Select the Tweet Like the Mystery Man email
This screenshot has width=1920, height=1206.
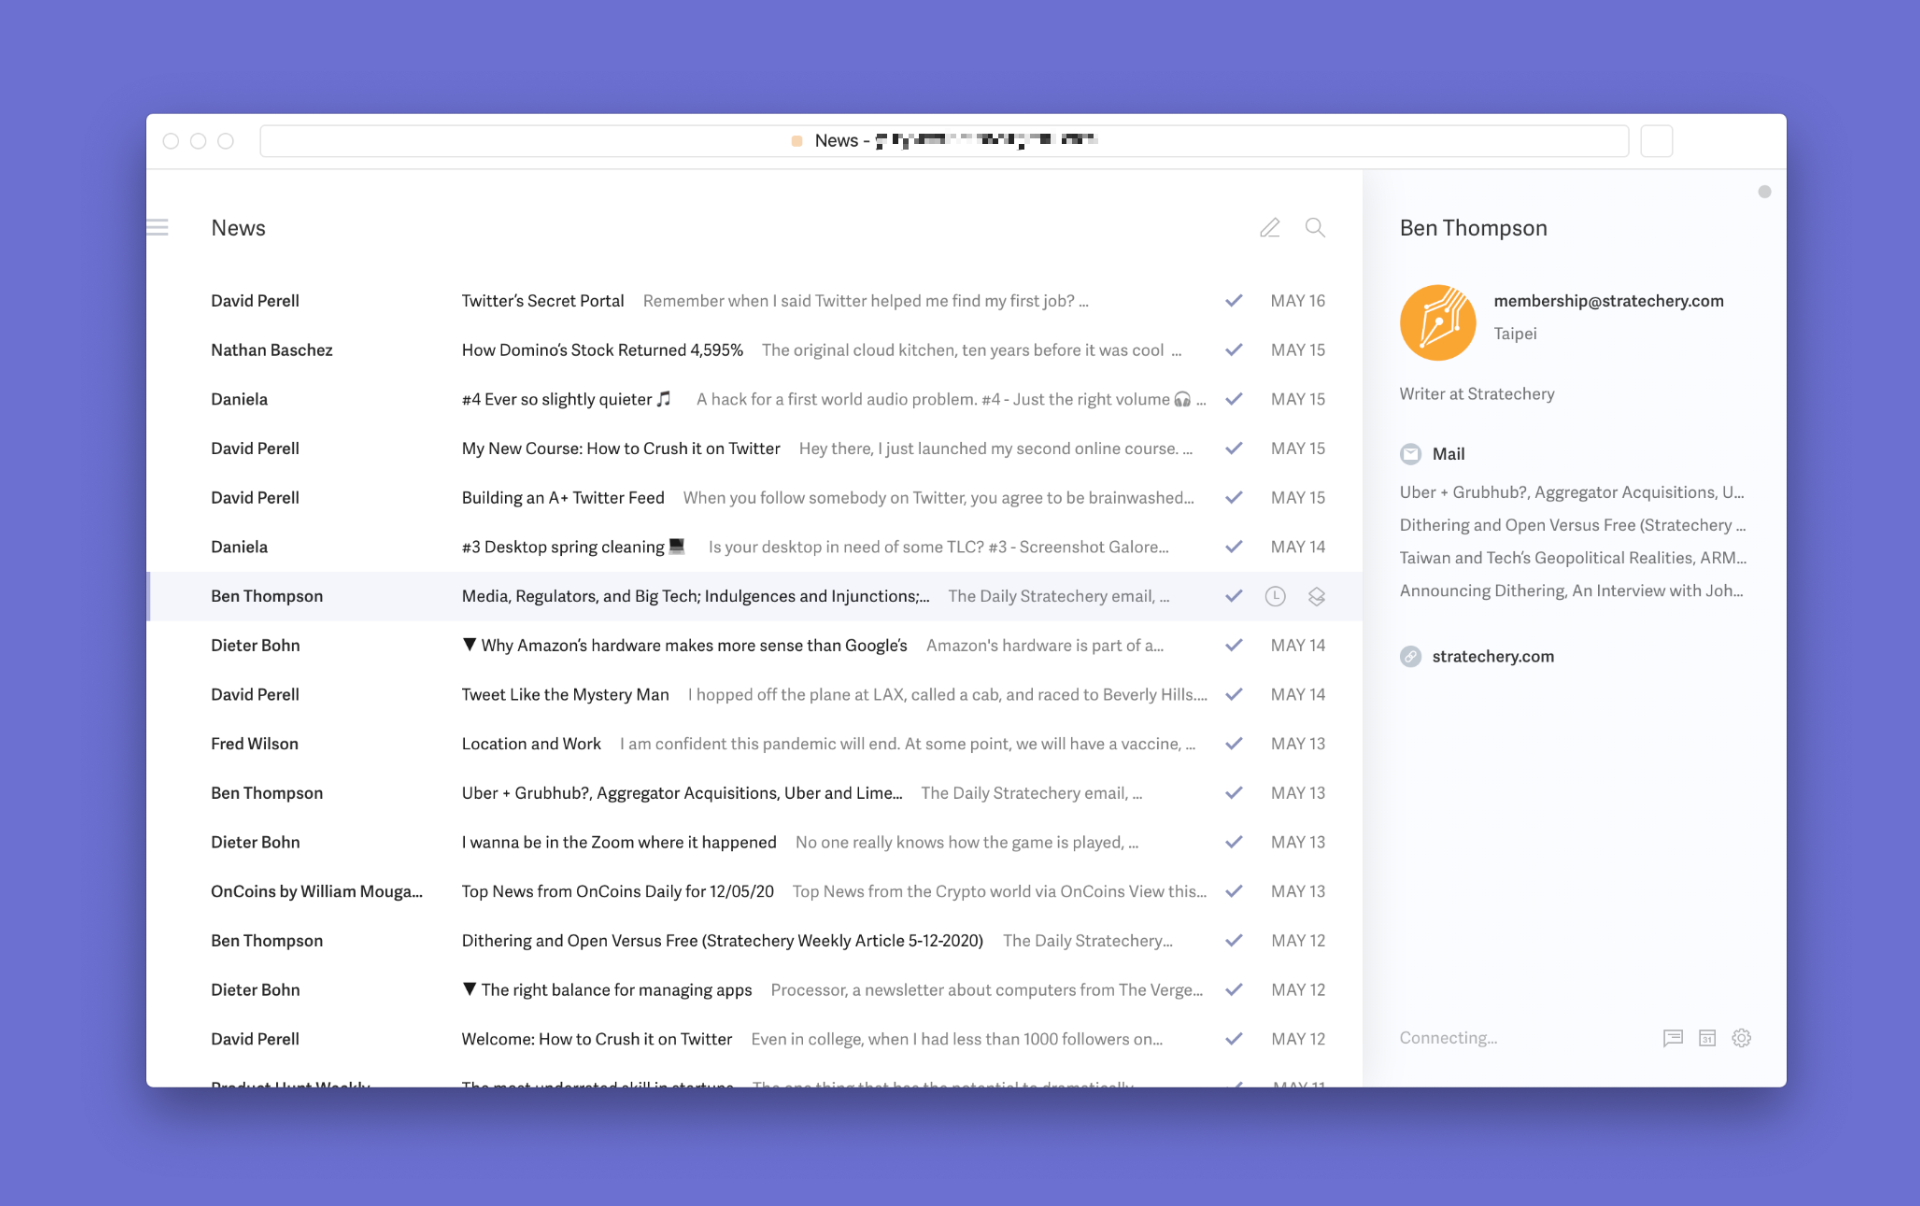pos(565,695)
